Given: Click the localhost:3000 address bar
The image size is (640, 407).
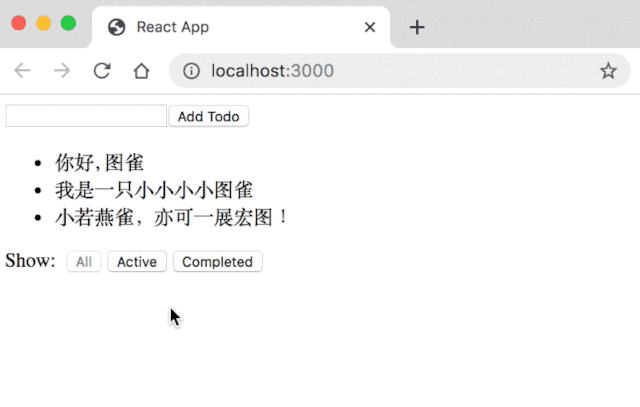Looking at the screenshot, I should click(400, 71).
